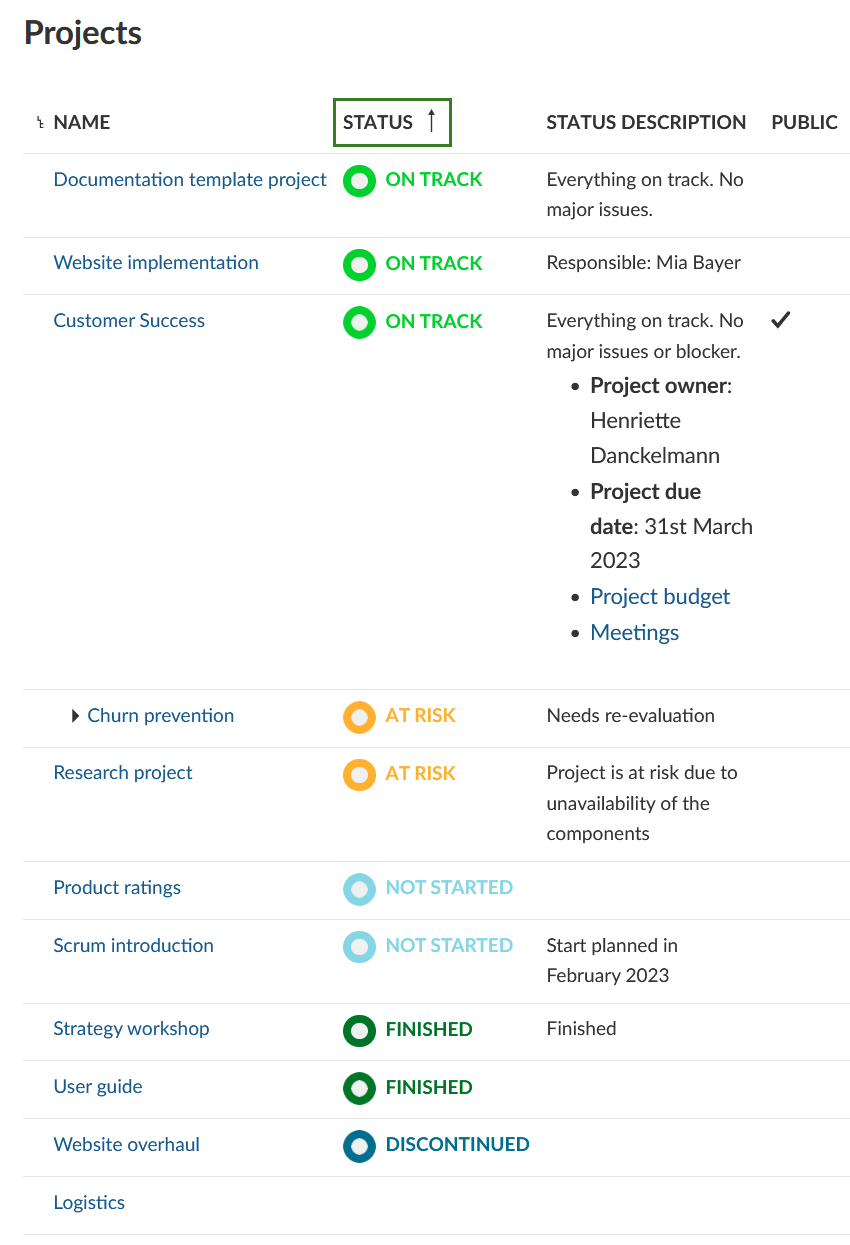
Task: Open the User guide project
Action: [98, 1087]
